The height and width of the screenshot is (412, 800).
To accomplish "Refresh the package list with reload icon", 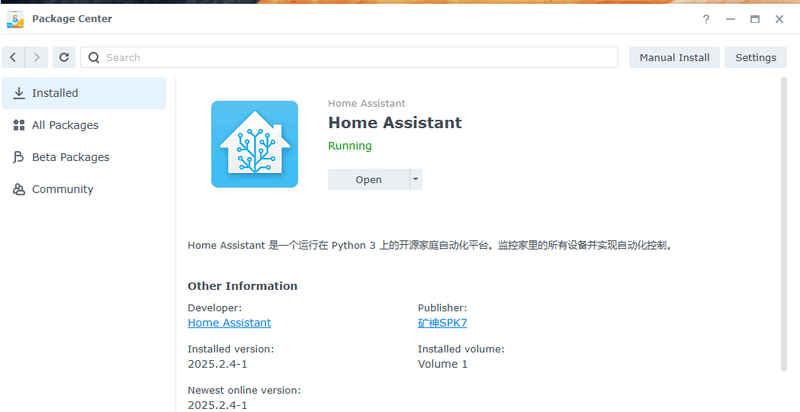I will click(64, 58).
